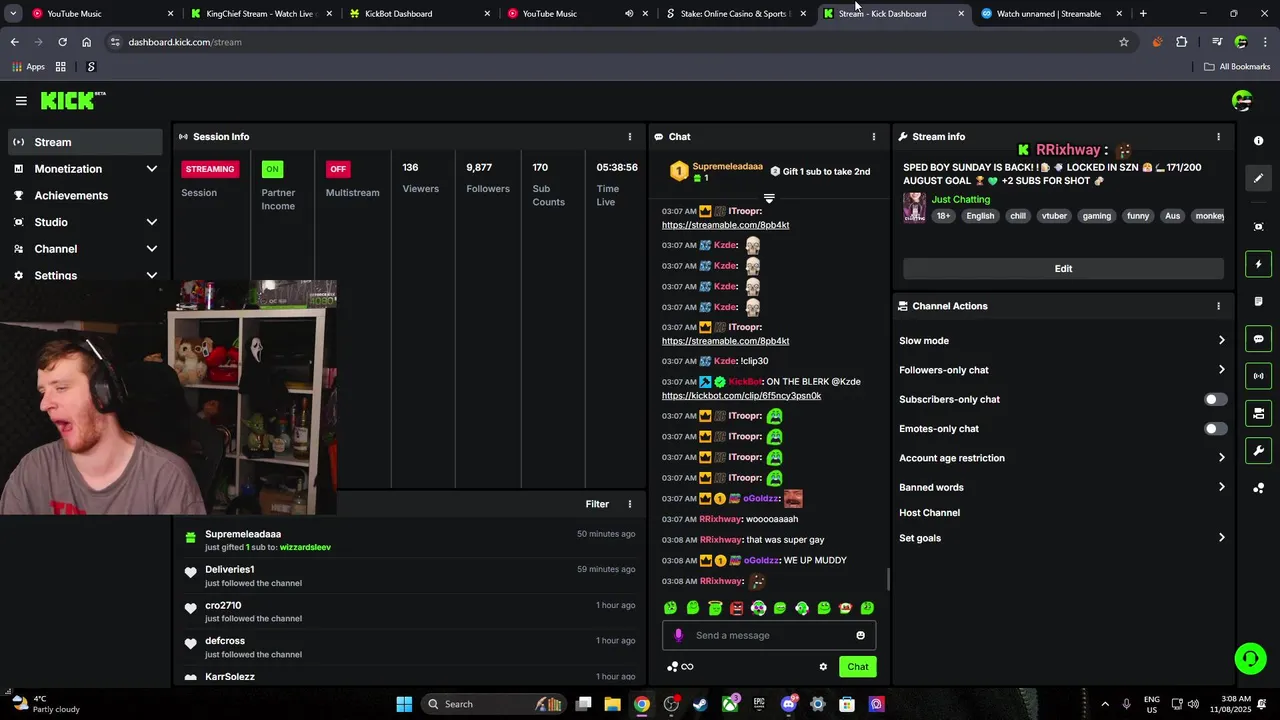Open the browser extensions puzzle icon
1280x720 pixels.
(x=1182, y=42)
